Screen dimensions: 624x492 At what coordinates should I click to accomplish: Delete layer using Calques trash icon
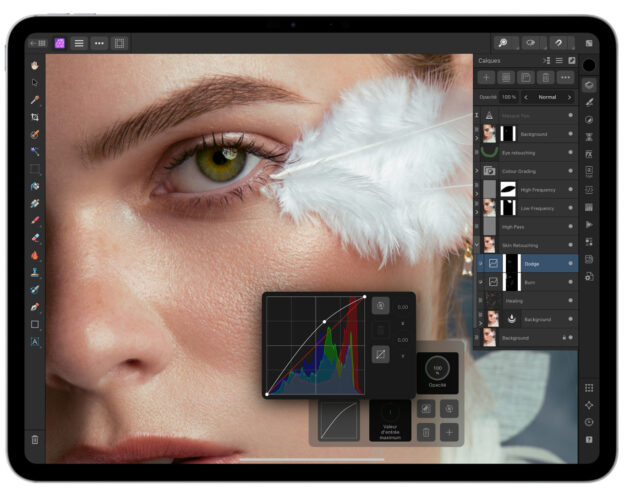(x=545, y=77)
